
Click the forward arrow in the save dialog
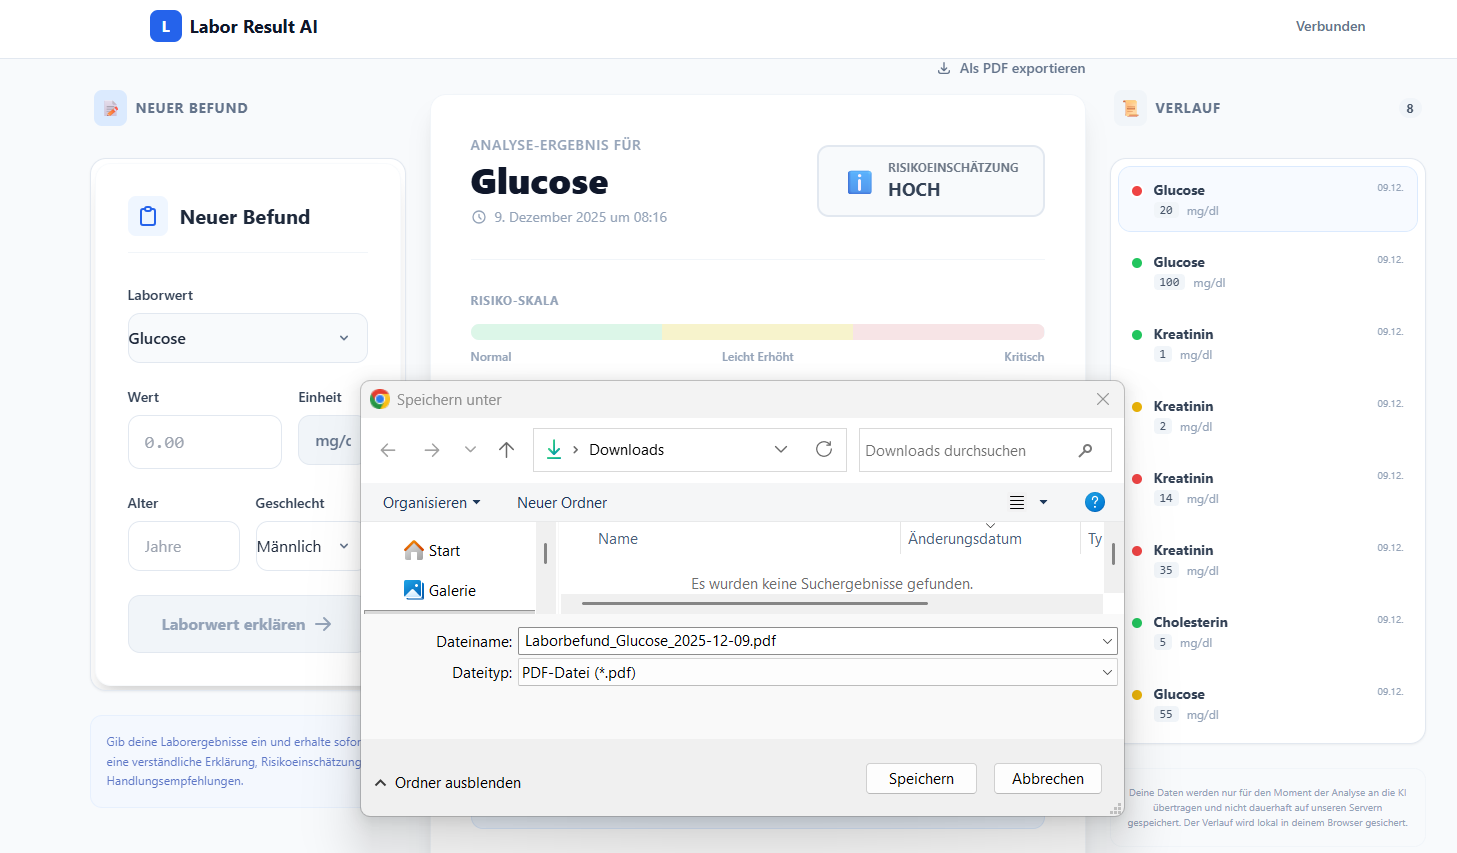coord(431,450)
